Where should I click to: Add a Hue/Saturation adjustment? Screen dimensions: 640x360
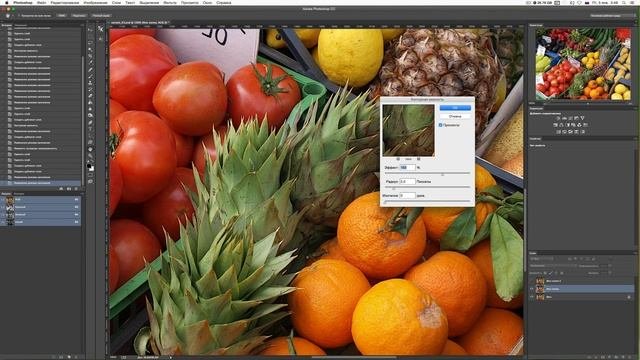(555, 125)
